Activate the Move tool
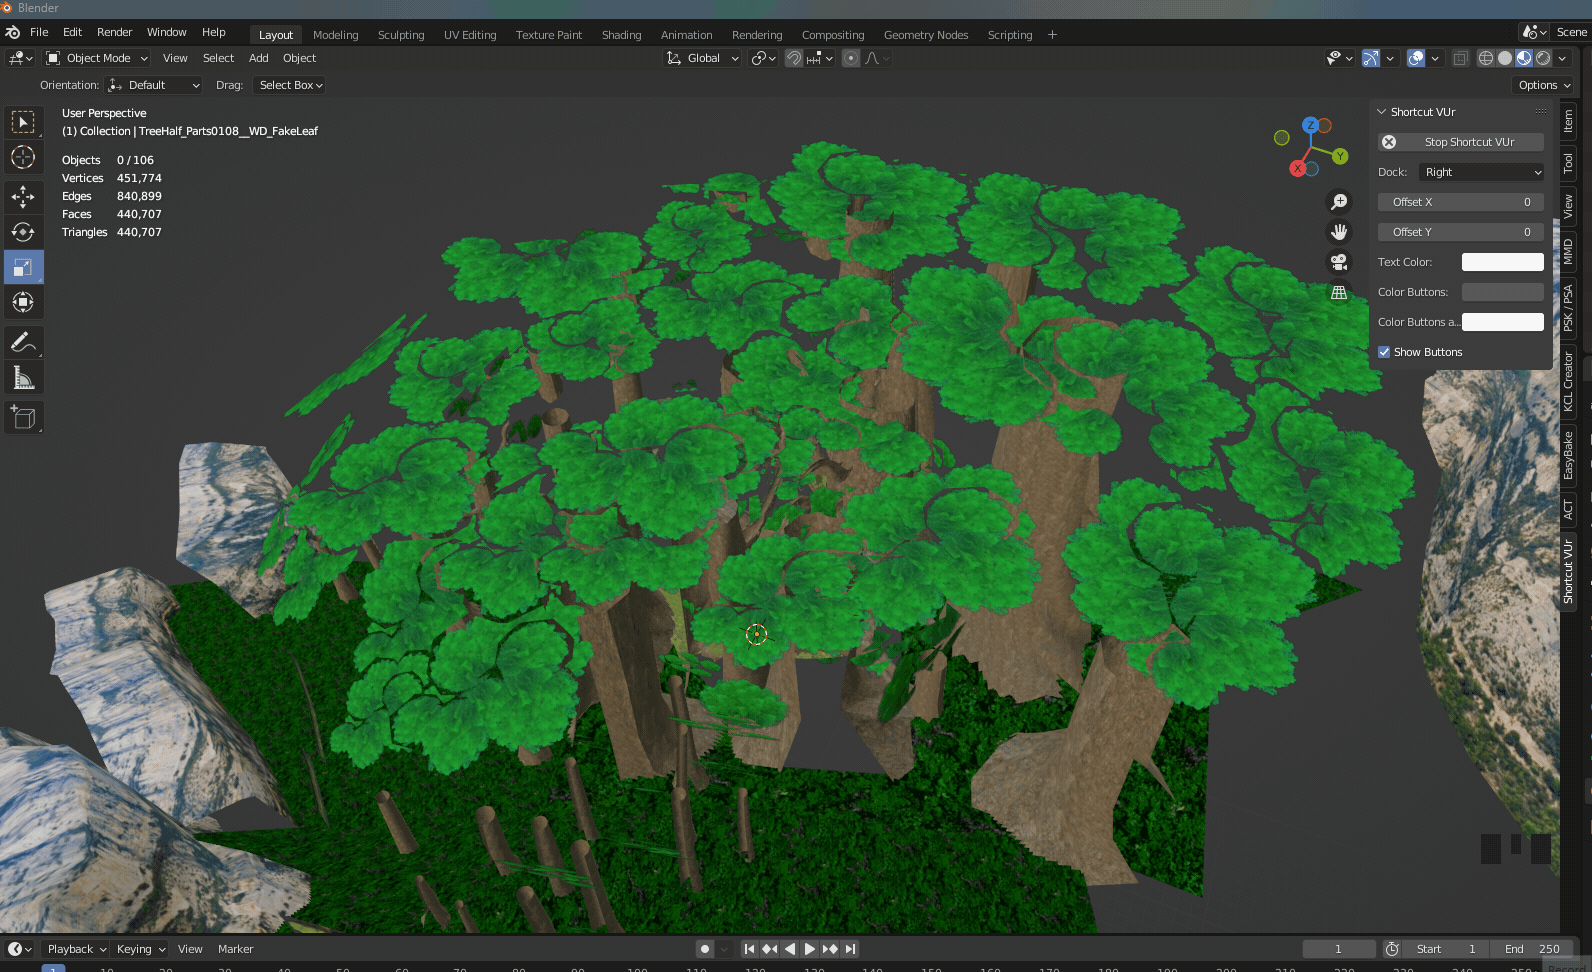Image resolution: width=1592 pixels, height=972 pixels. tap(22, 196)
